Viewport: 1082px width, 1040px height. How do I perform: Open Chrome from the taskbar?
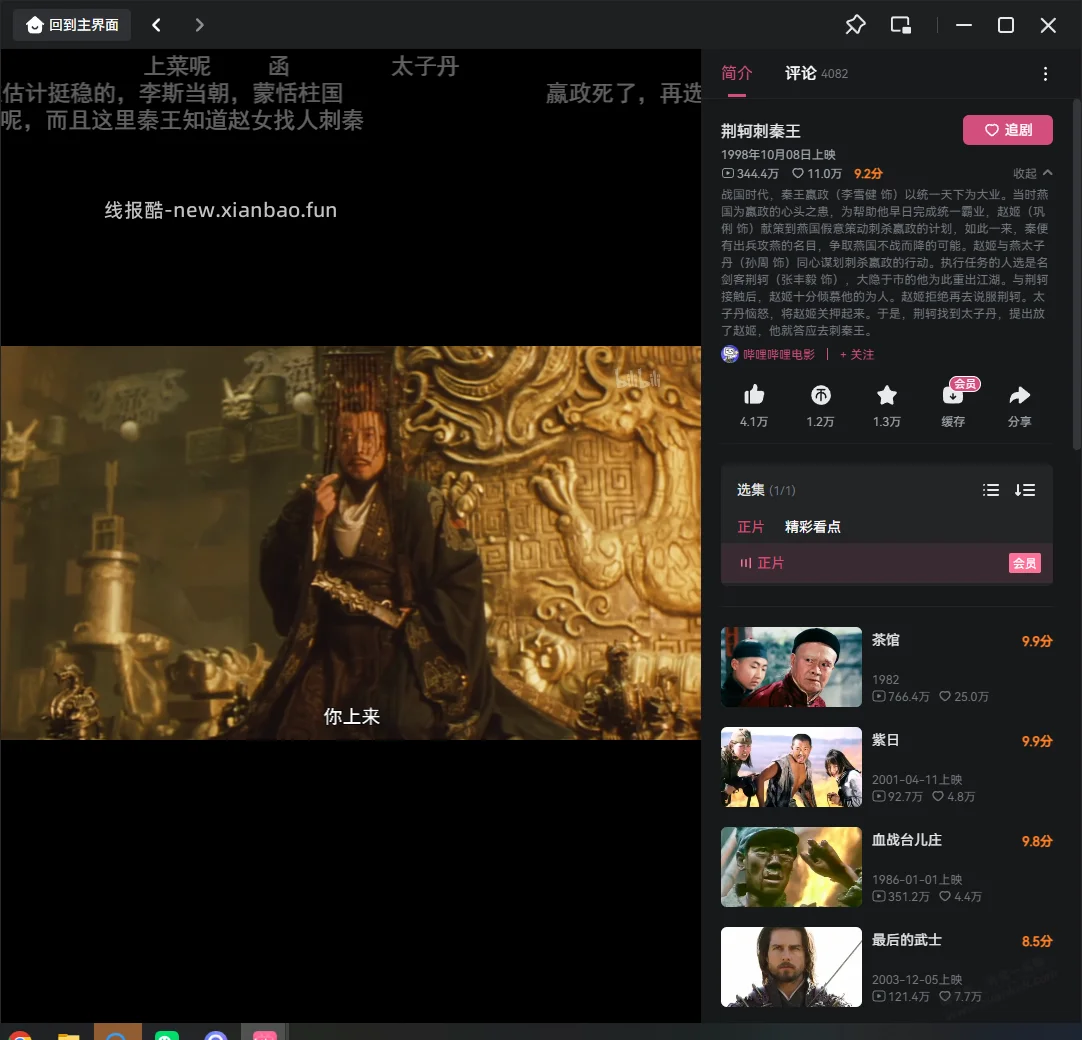coord(21,1034)
